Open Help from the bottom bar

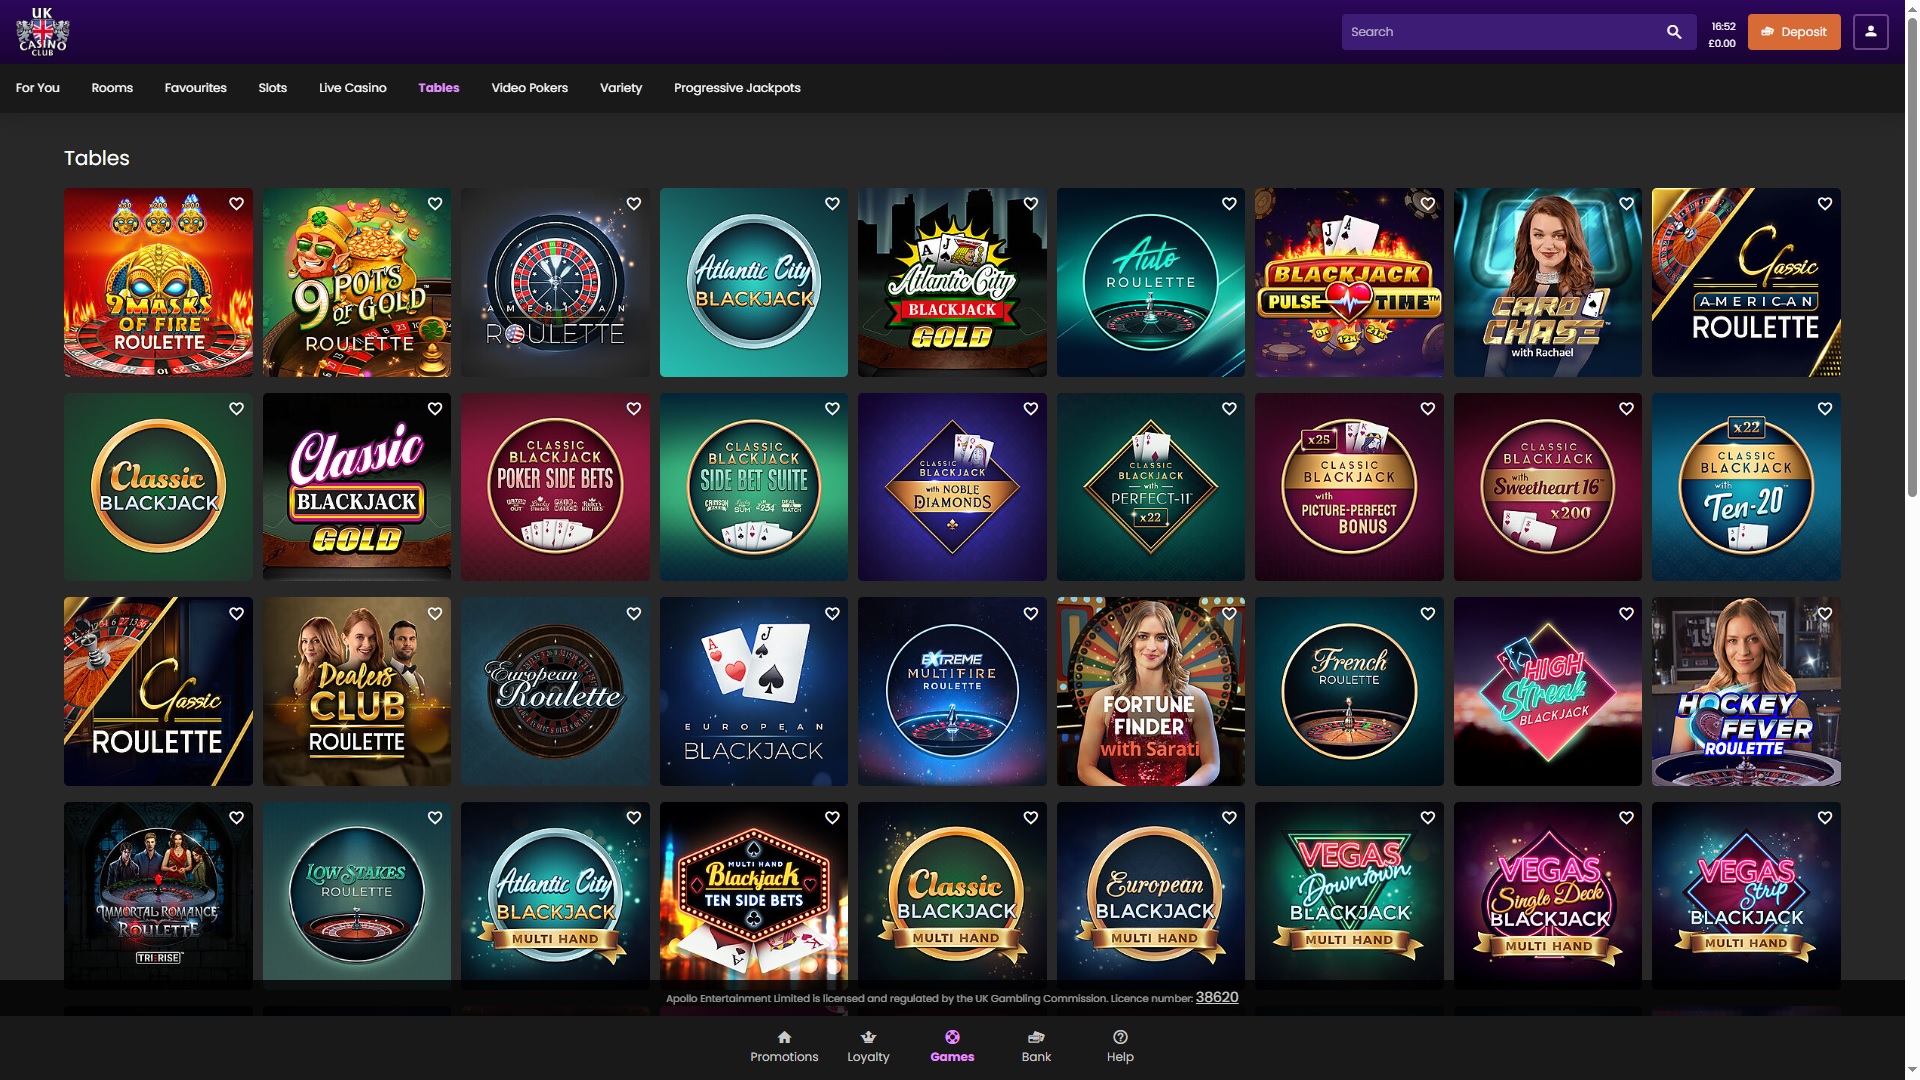1120,1047
